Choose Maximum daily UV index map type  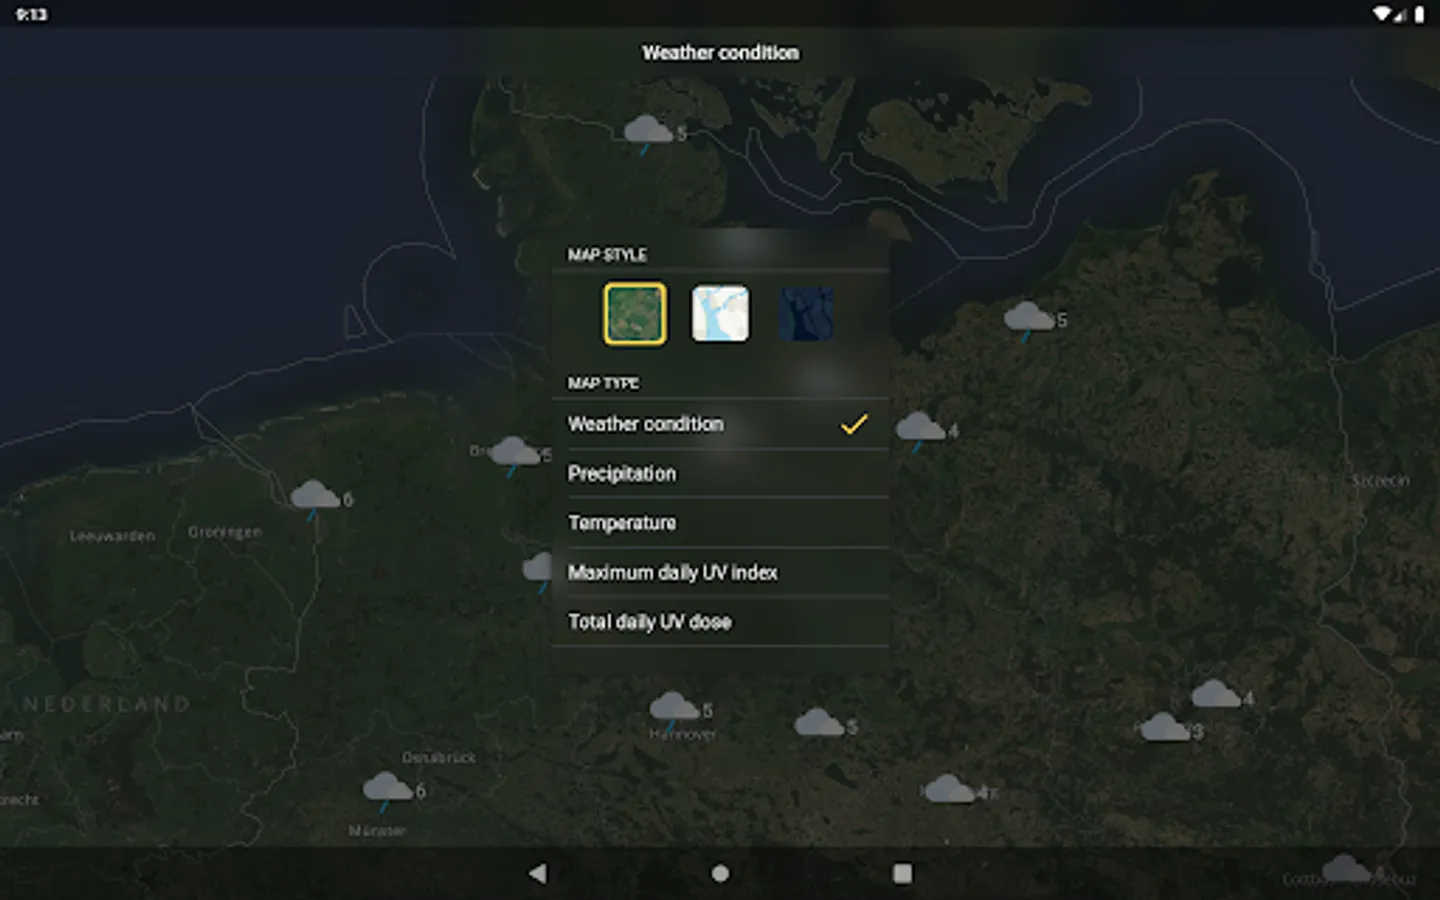[720, 573]
